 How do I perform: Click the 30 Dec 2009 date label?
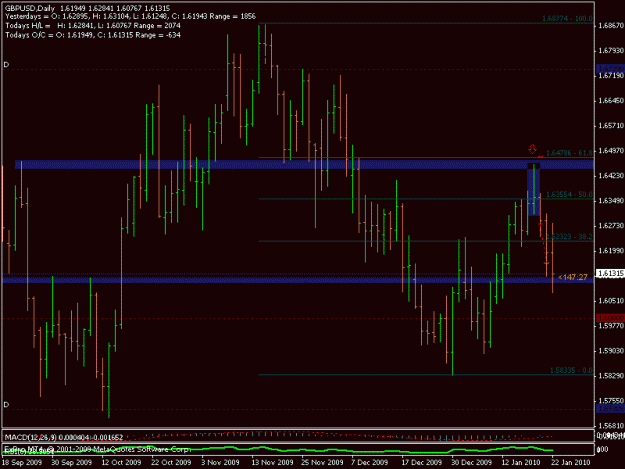472,463
